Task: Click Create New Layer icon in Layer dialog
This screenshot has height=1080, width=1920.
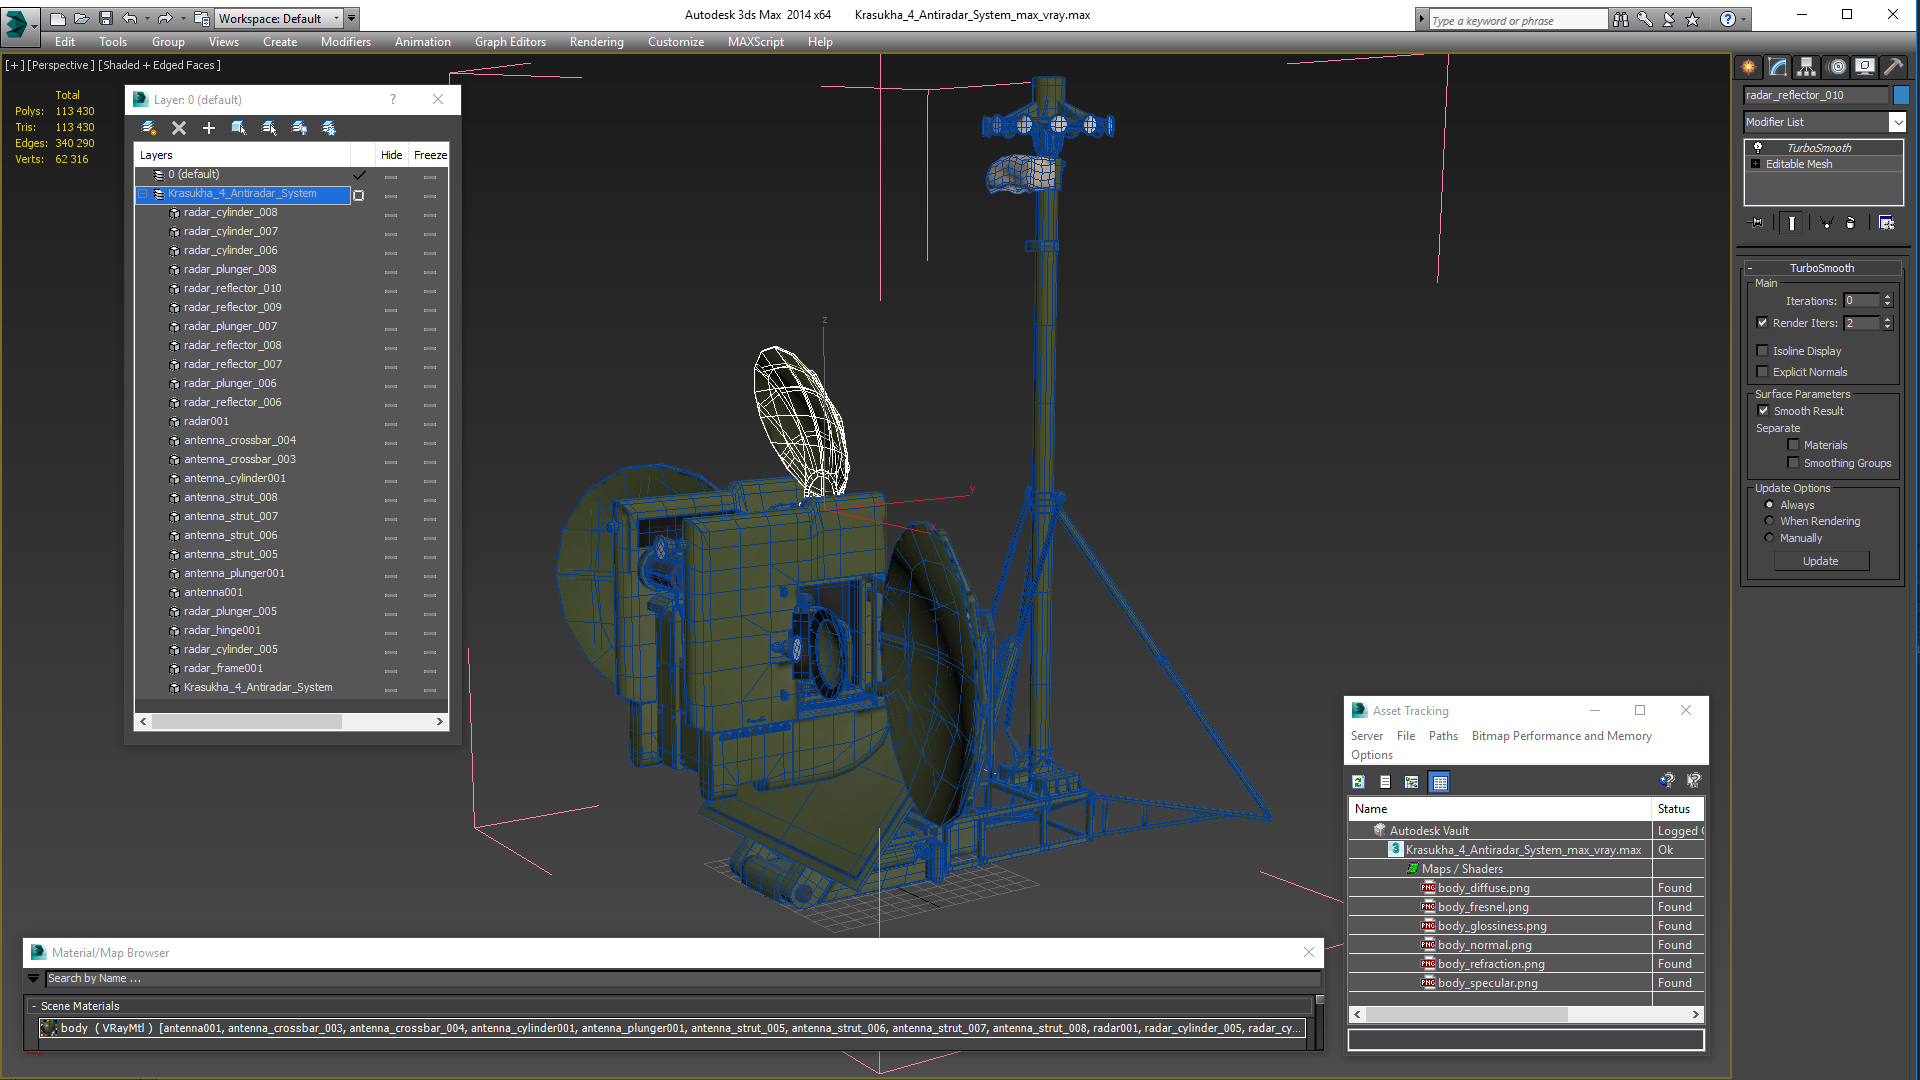Action: click(x=149, y=128)
